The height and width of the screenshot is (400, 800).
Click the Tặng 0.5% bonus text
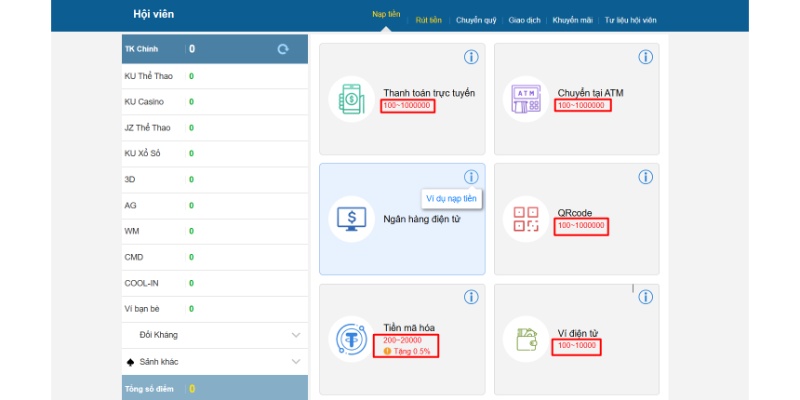click(x=411, y=351)
